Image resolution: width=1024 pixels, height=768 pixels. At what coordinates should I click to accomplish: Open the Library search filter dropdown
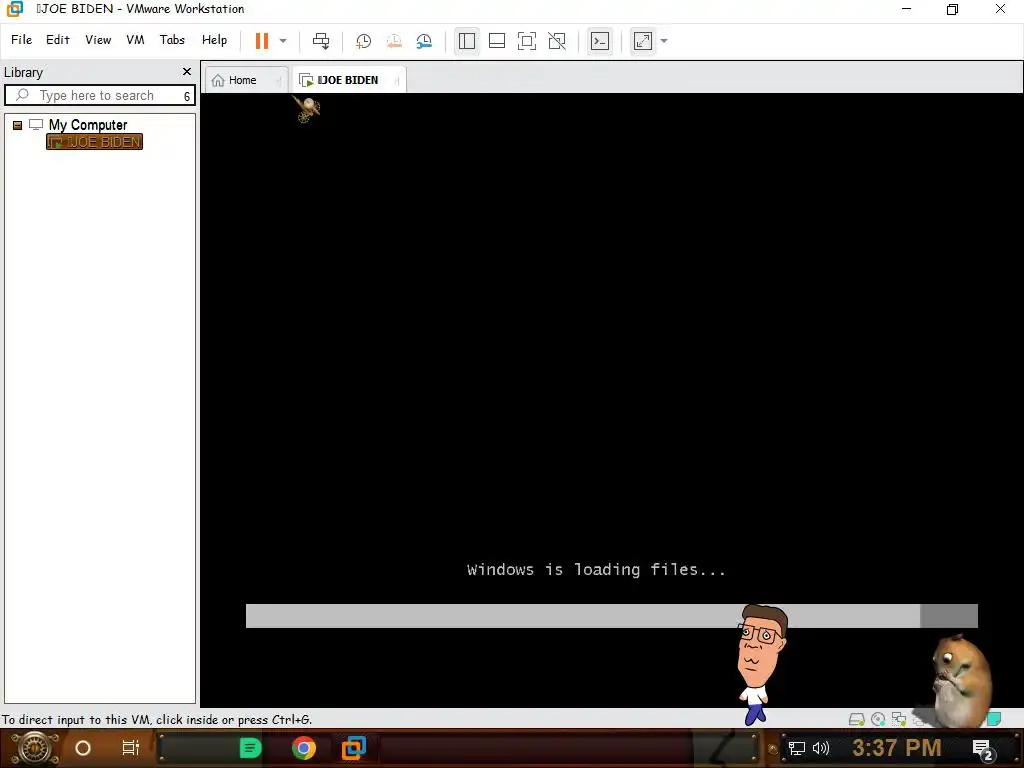tap(187, 96)
